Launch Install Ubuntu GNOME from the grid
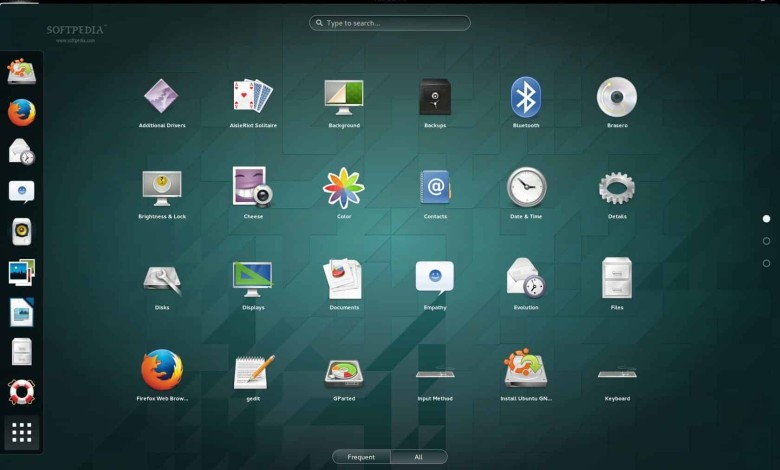780x470 pixels. pyautogui.click(x=525, y=369)
